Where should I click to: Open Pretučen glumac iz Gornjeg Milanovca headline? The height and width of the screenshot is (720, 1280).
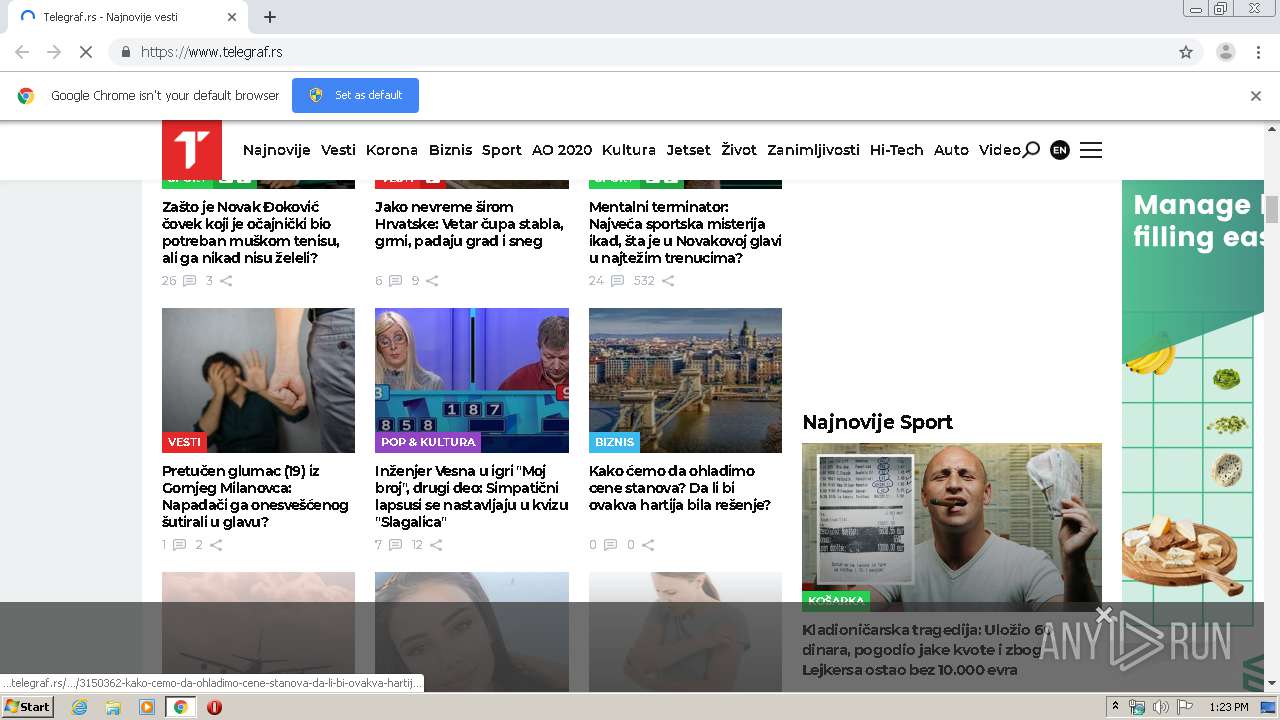pos(255,496)
